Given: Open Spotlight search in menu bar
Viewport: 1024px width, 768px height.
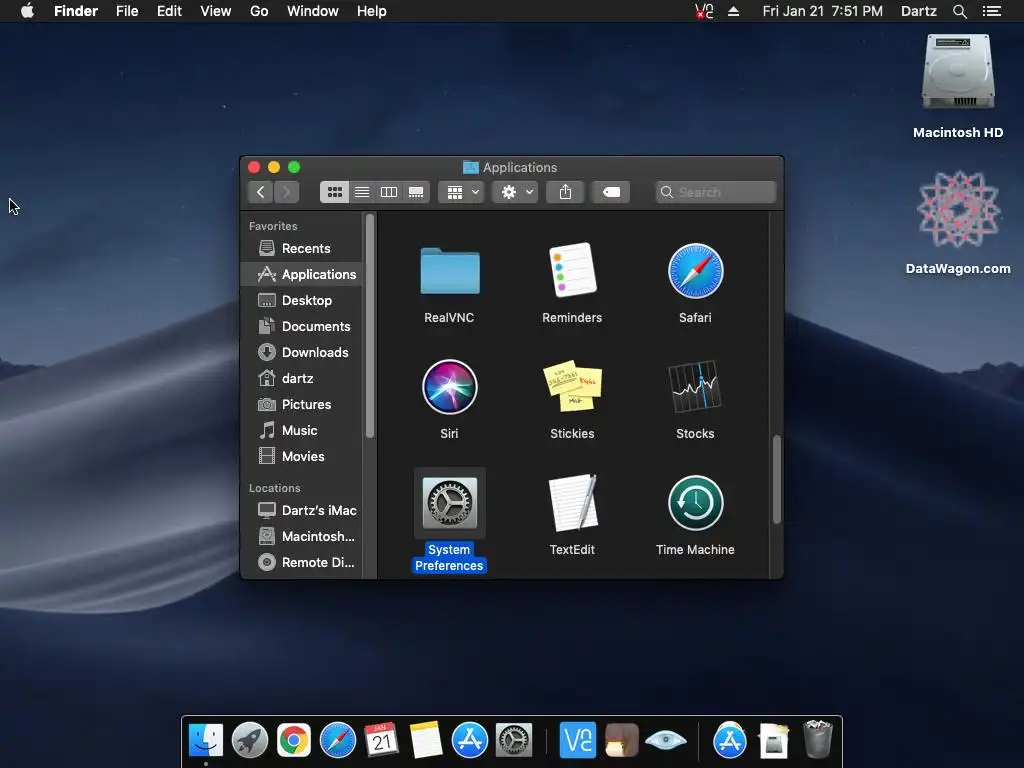Looking at the screenshot, I should click(x=959, y=11).
